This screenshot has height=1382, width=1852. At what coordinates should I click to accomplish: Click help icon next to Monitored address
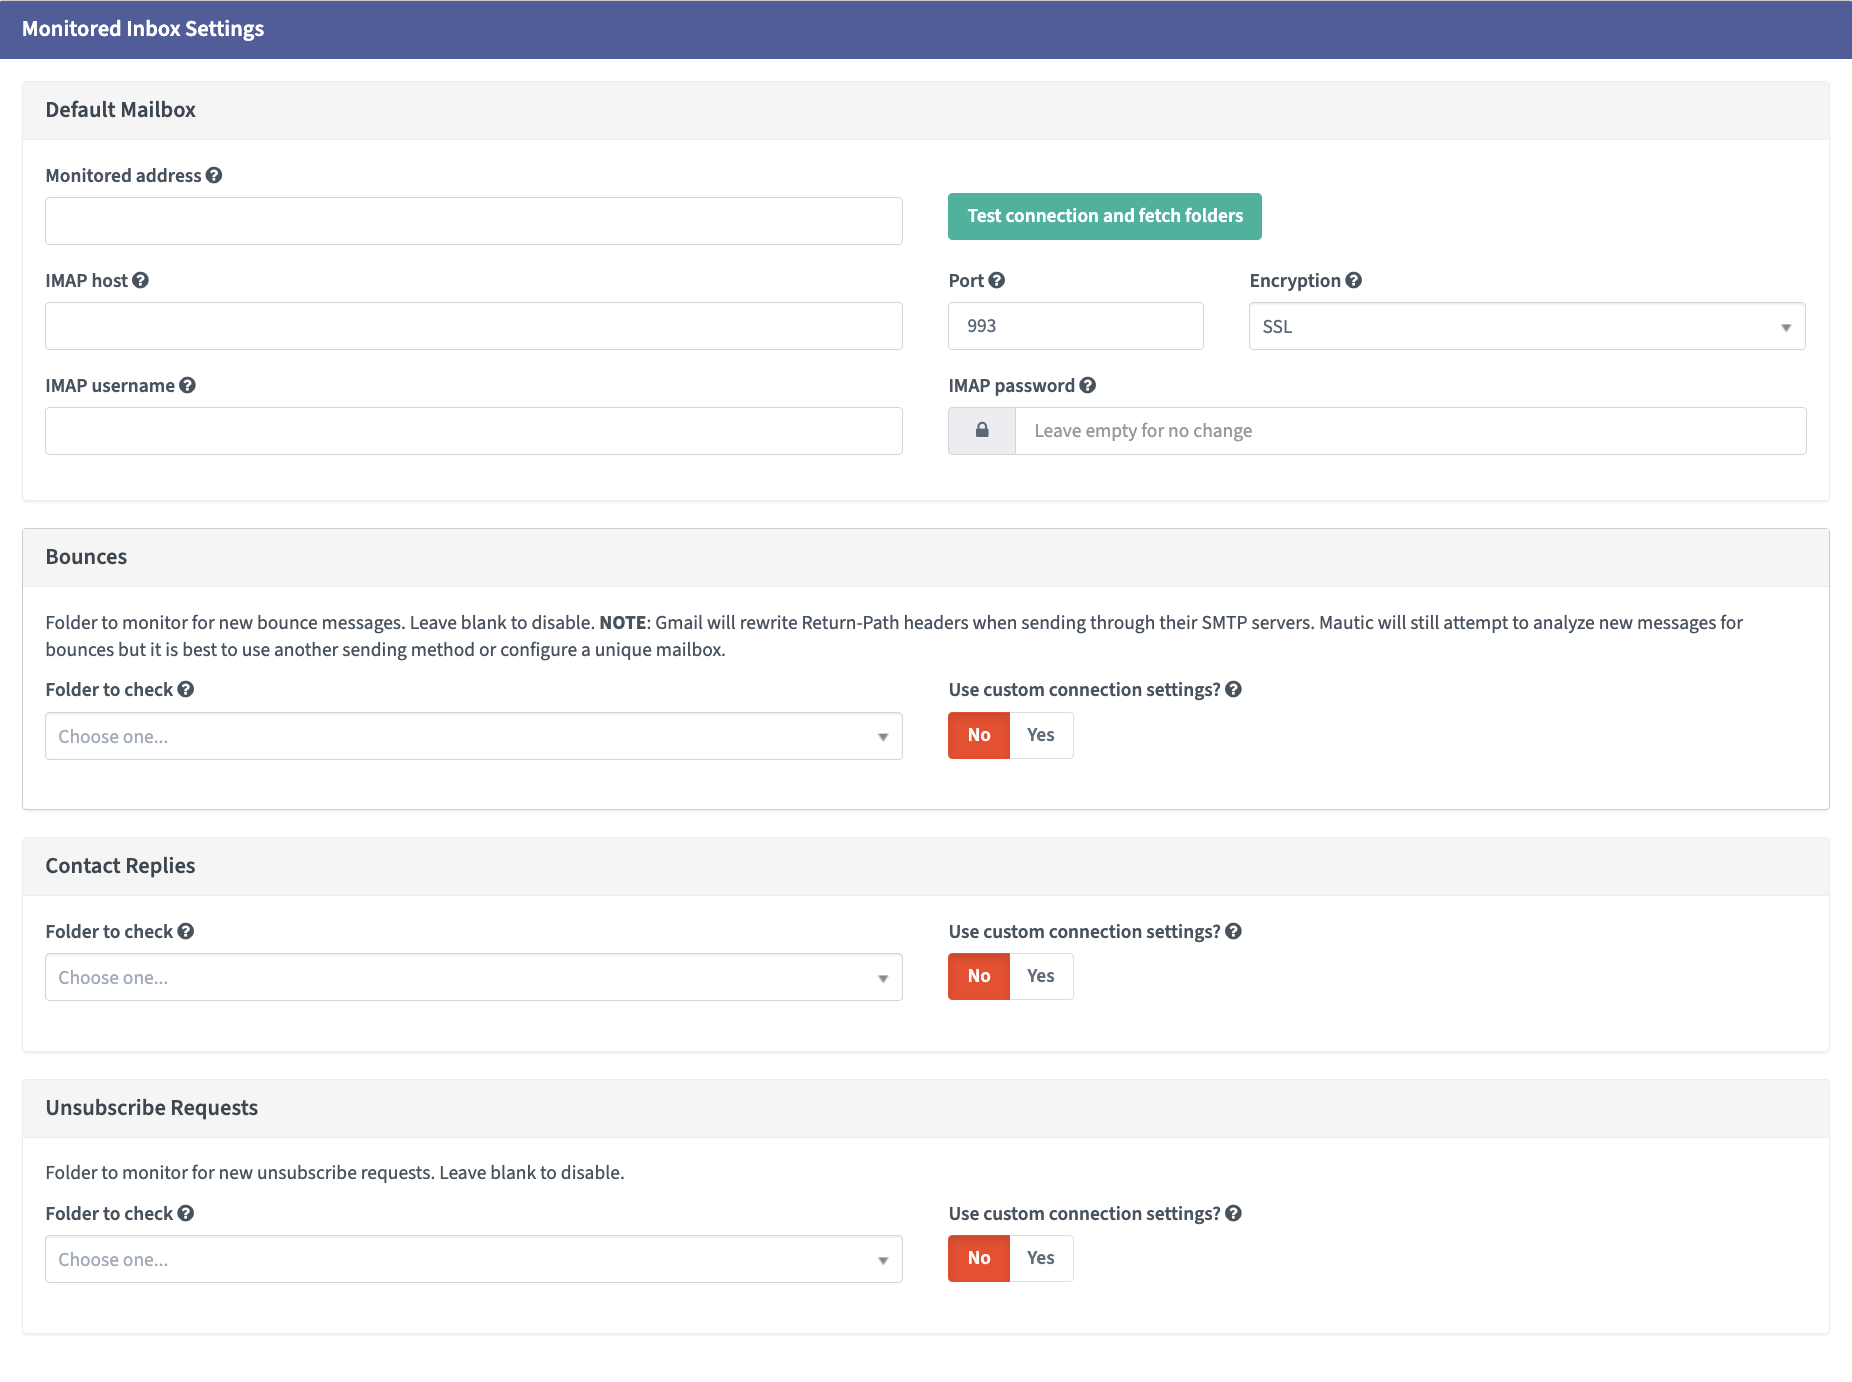[x=214, y=175]
